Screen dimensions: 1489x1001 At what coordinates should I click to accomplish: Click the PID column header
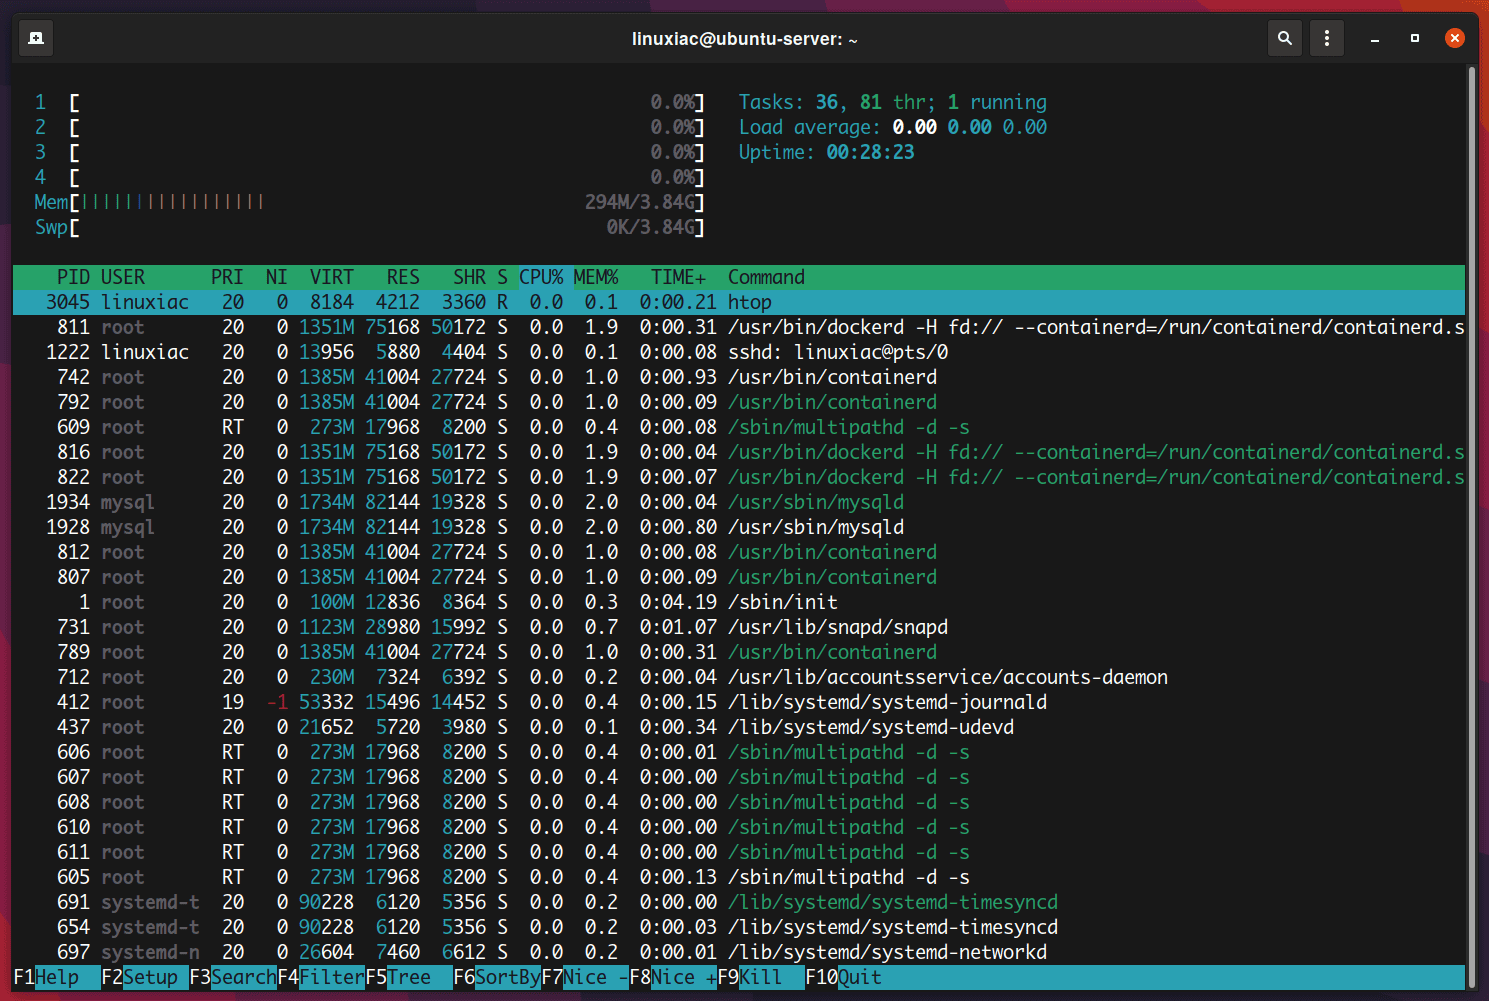[73, 277]
